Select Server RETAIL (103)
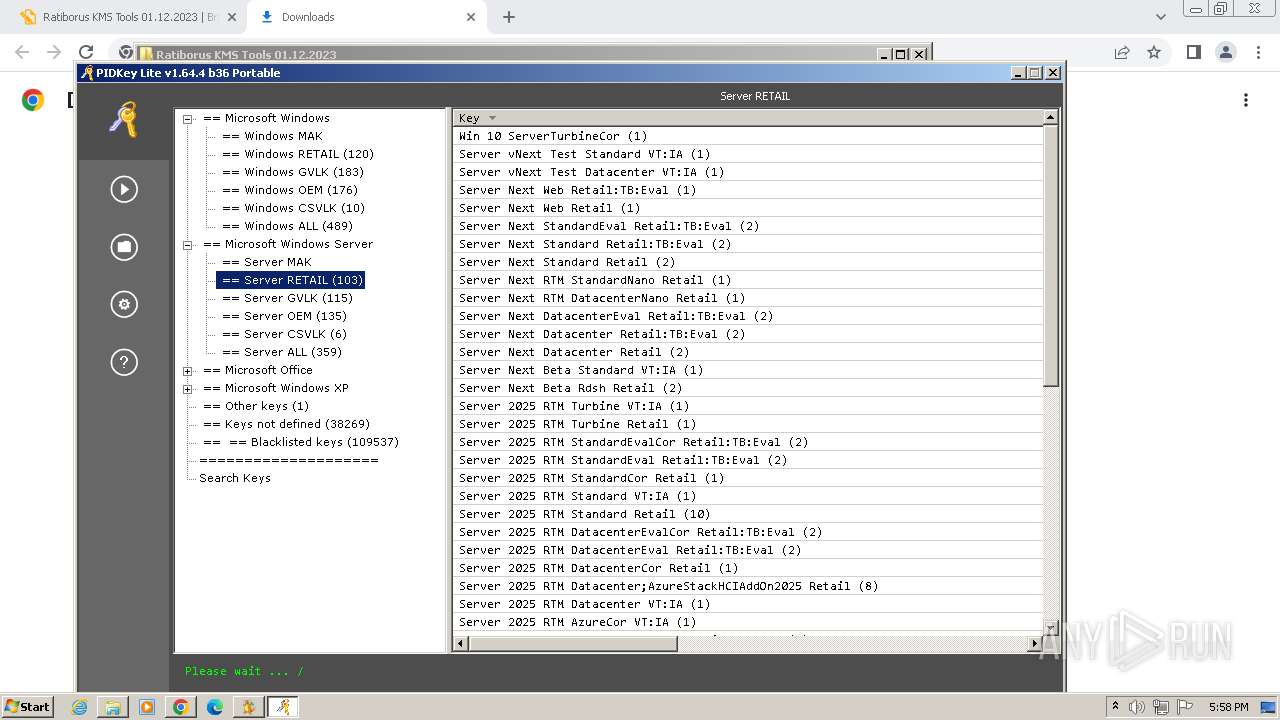The height and width of the screenshot is (720, 1280). (x=291, y=280)
